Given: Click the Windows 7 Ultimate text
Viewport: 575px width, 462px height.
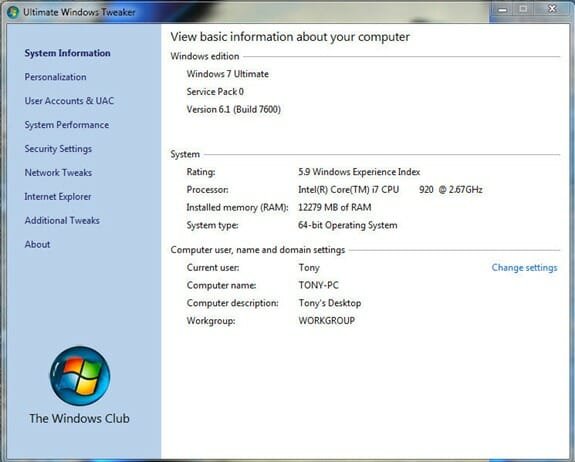Looking at the screenshot, I should [228, 74].
